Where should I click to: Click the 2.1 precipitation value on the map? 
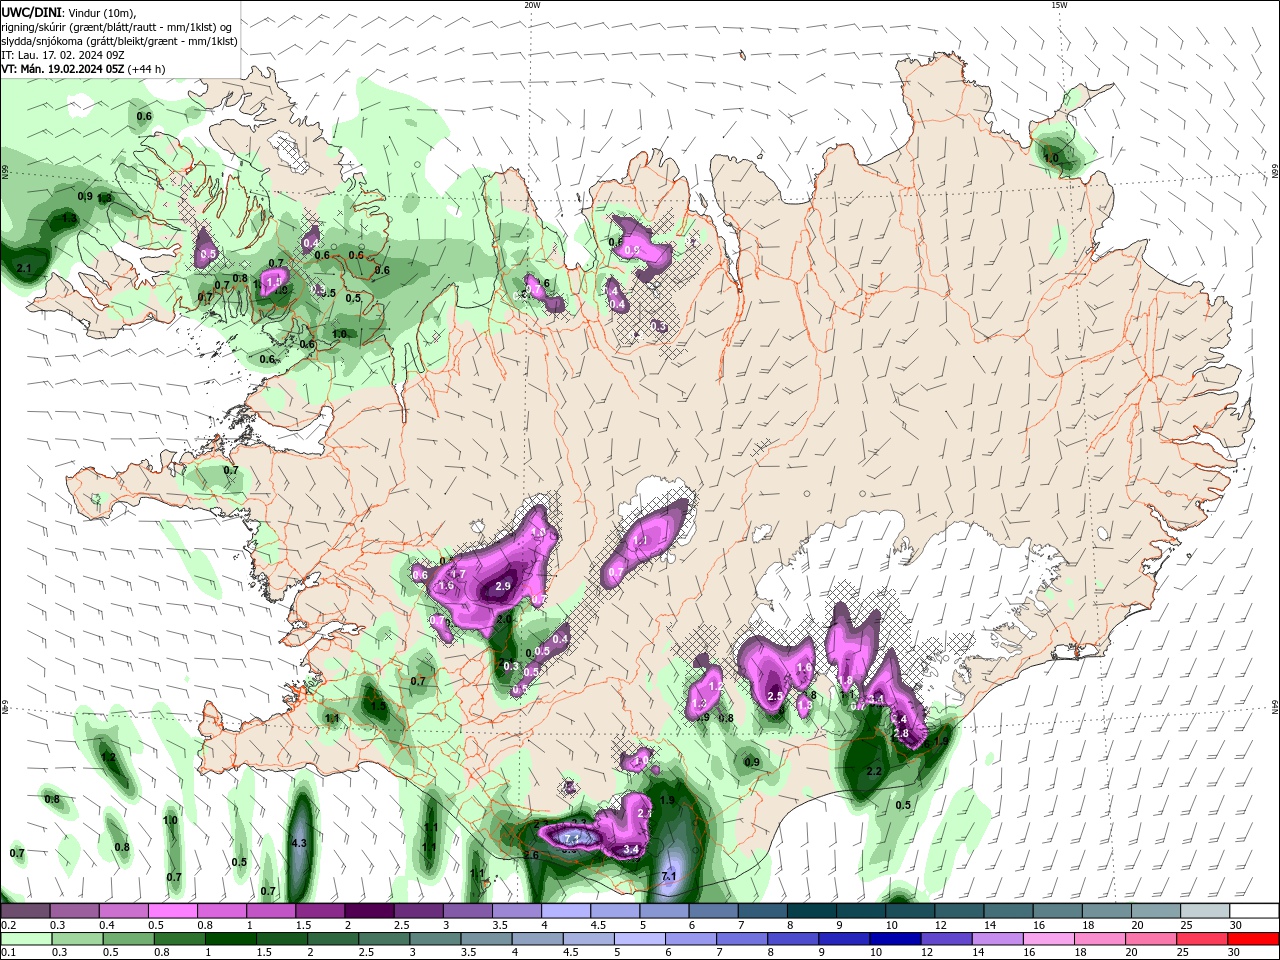(x=25, y=268)
